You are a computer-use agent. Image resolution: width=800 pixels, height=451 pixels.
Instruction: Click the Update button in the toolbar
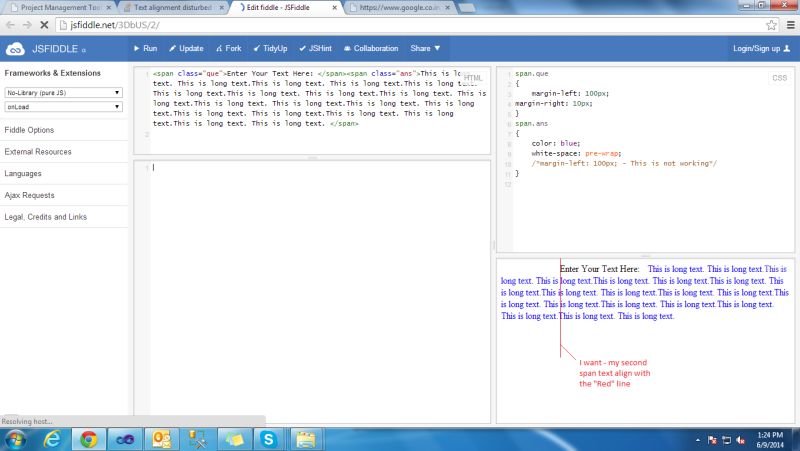(186, 48)
